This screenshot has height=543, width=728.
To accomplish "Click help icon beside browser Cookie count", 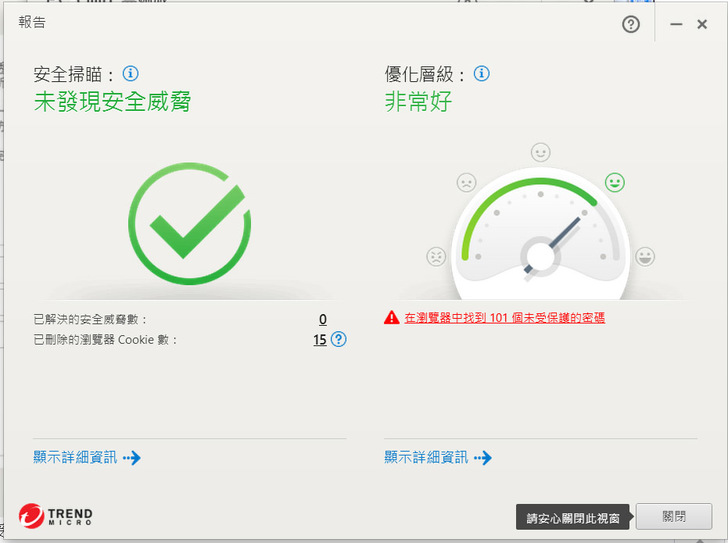I will coord(338,340).
